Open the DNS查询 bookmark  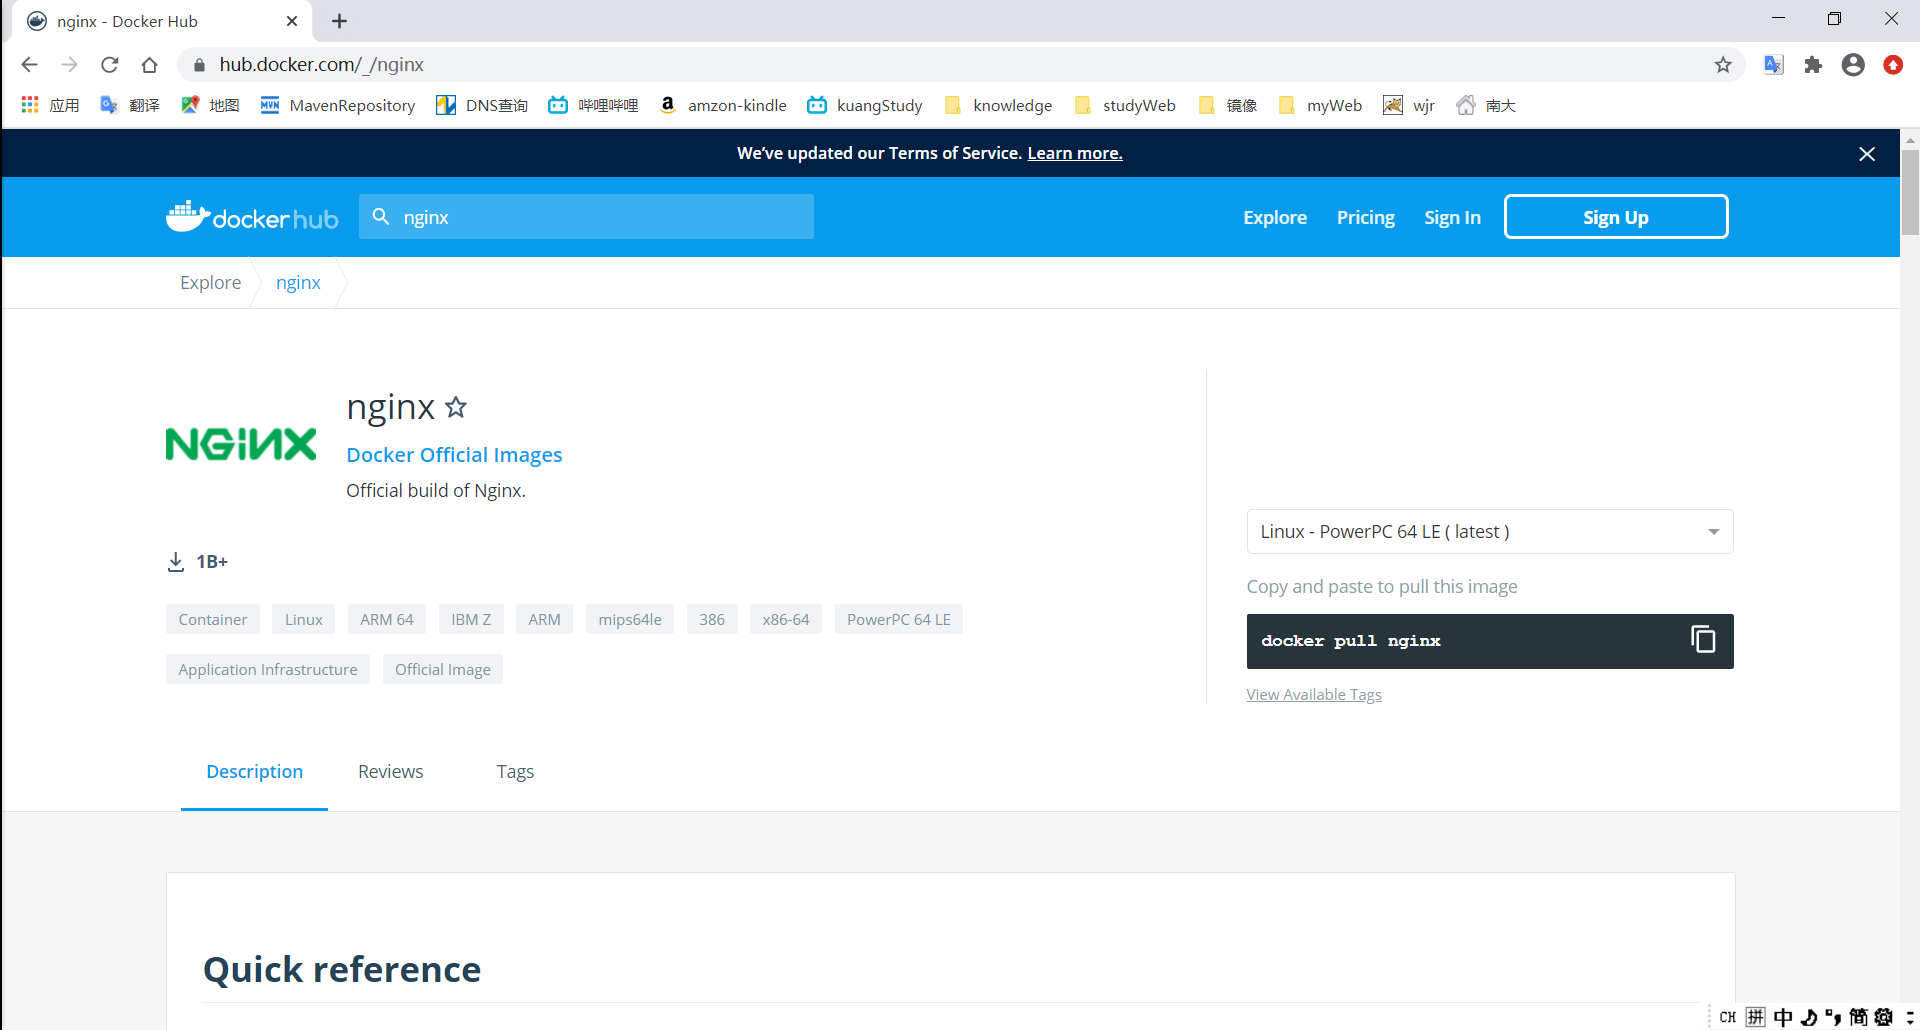(x=482, y=105)
